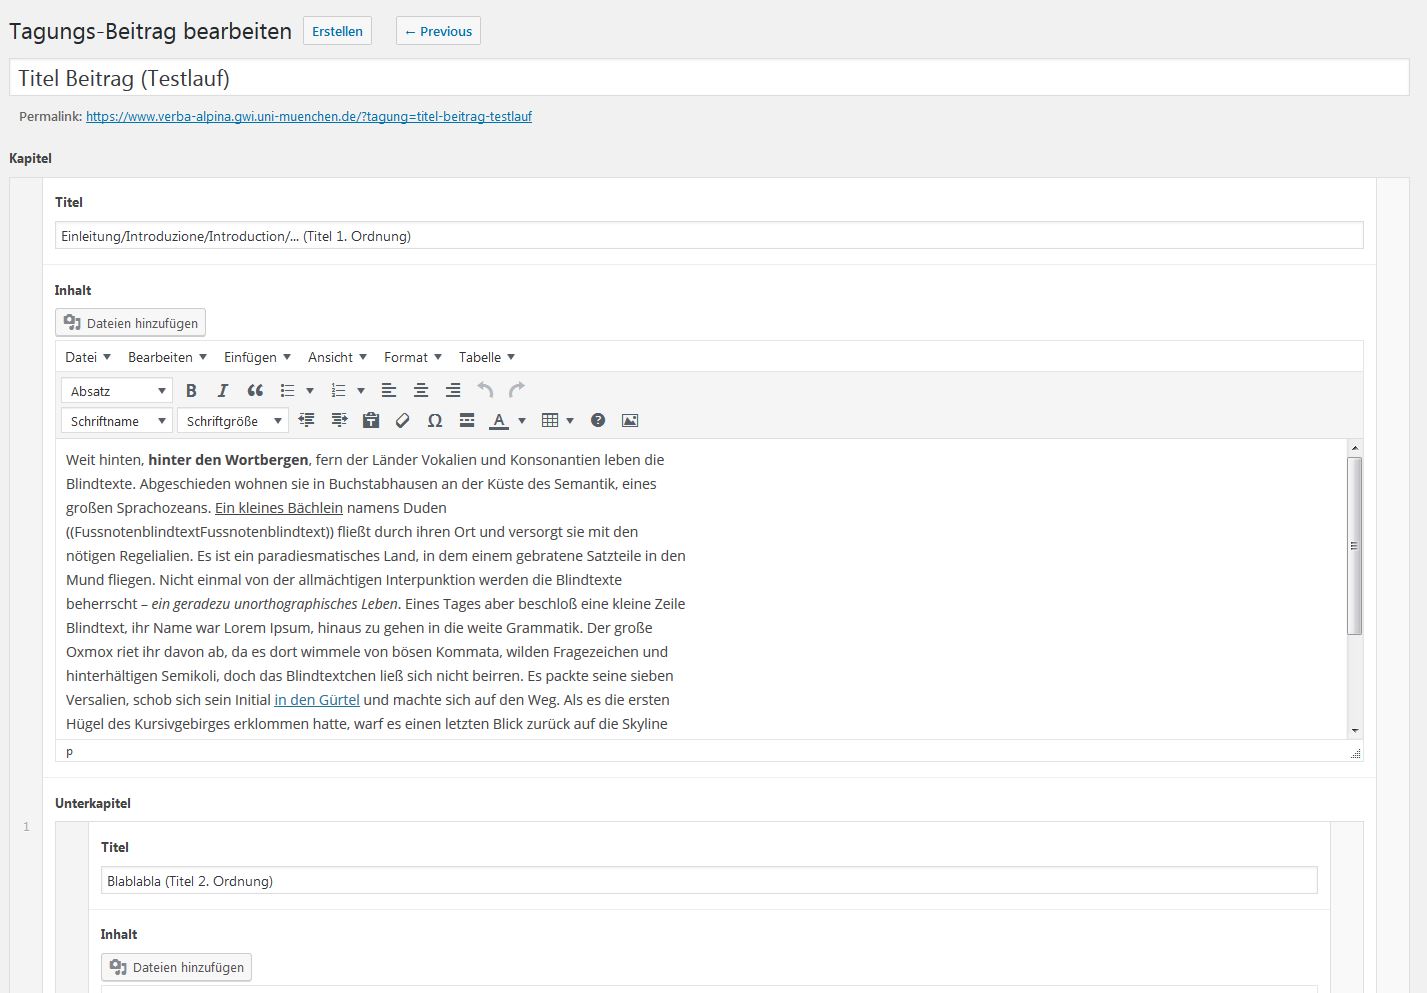Open the Schriftname font dropdown
1427x993 pixels.
pos(116,421)
